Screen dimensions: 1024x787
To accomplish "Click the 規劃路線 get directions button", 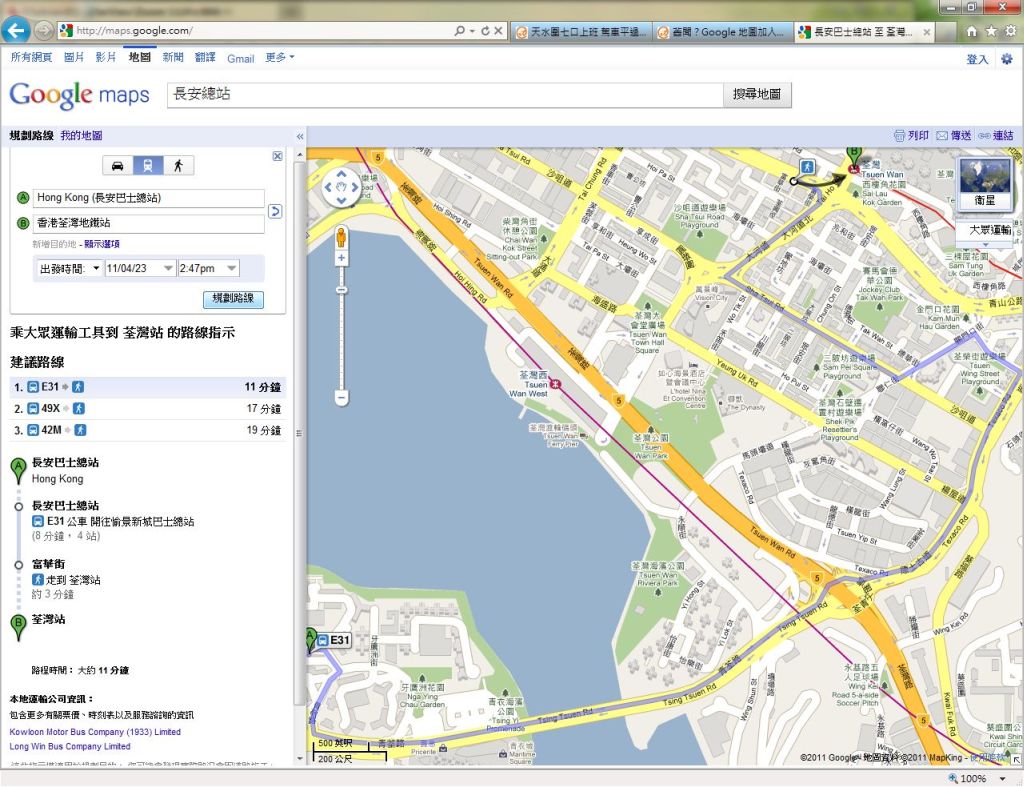I will (x=233, y=299).
